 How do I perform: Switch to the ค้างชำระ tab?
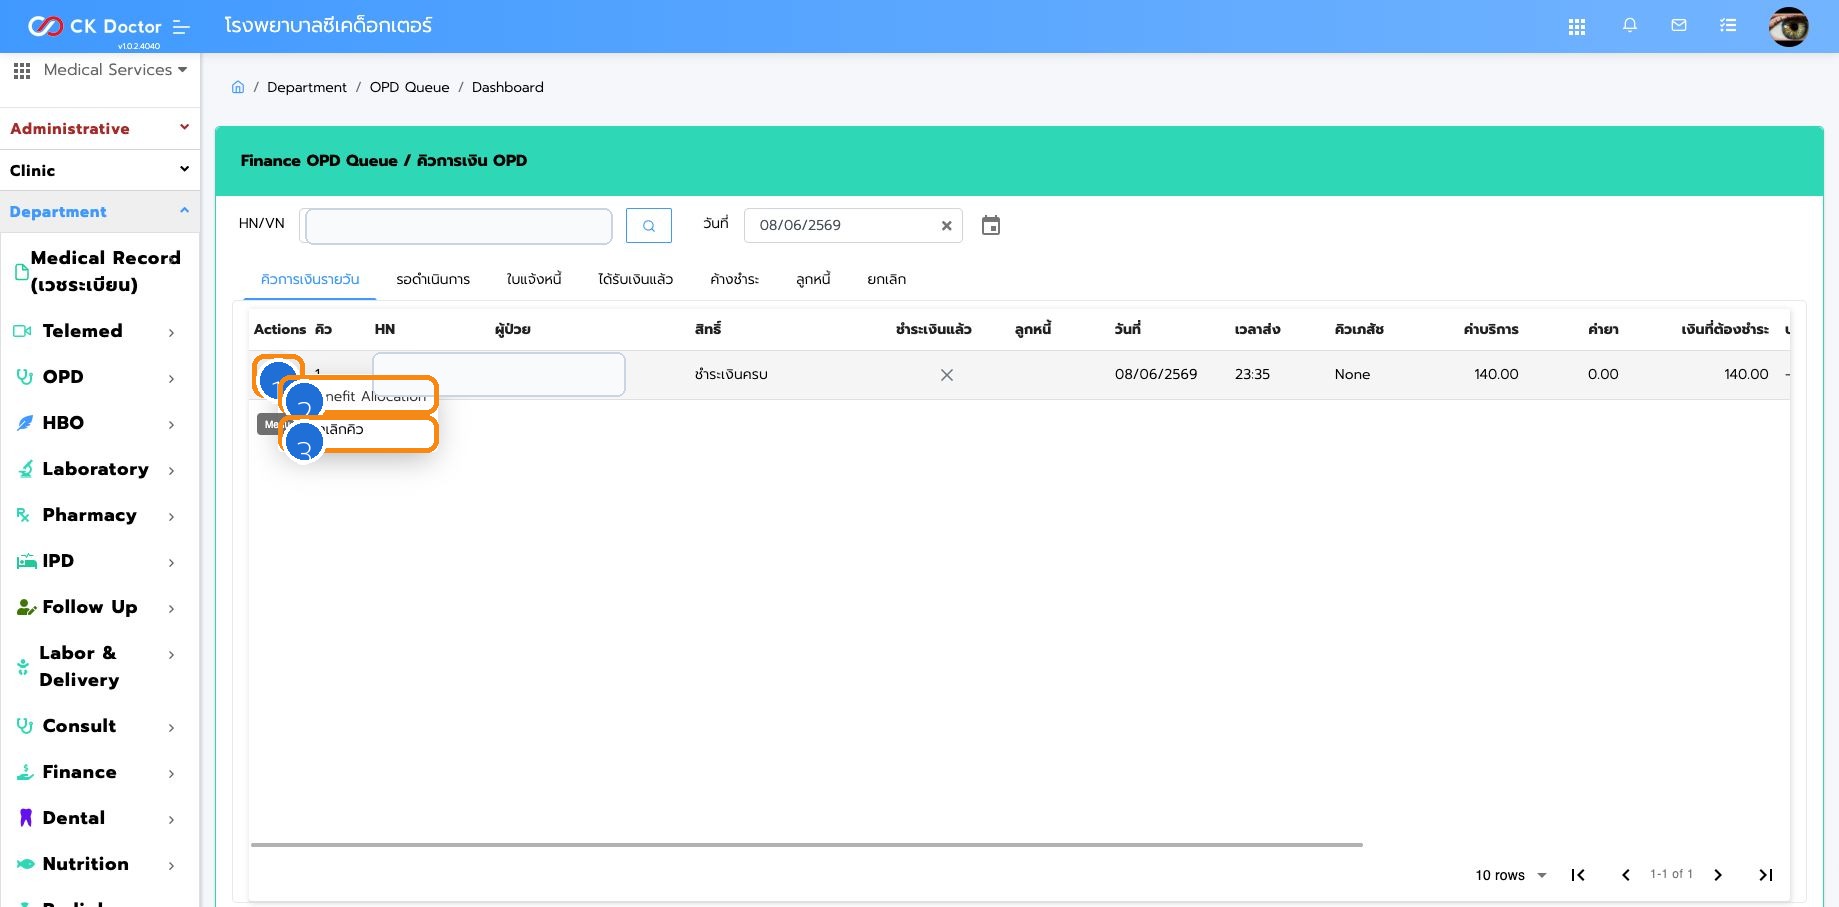pyautogui.click(x=735, y=279)
